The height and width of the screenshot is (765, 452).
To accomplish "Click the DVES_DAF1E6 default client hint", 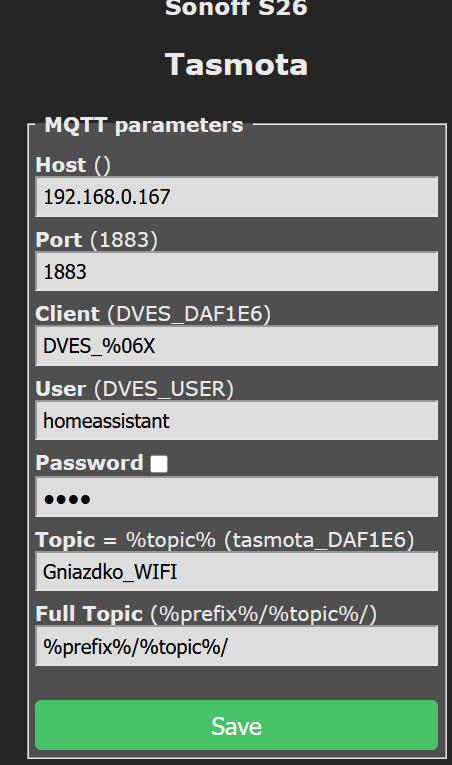I will [189, 314].
